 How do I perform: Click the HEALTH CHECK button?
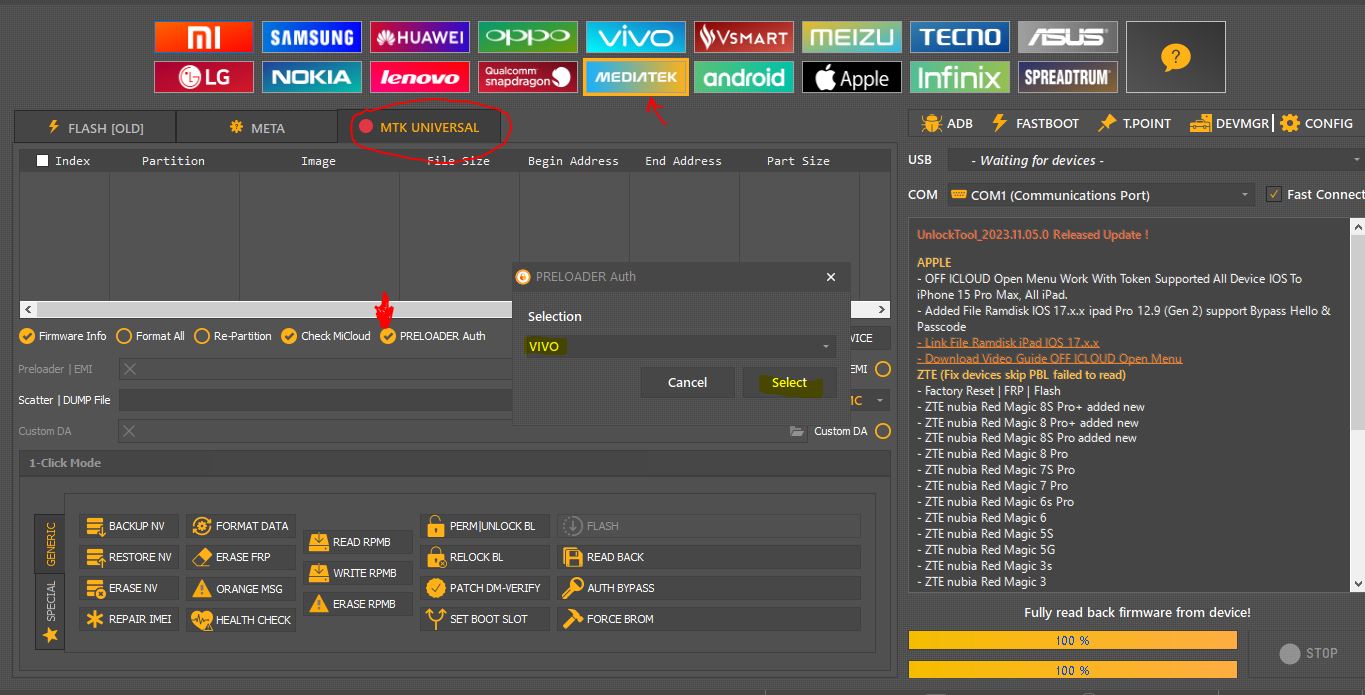coord(242,619)
